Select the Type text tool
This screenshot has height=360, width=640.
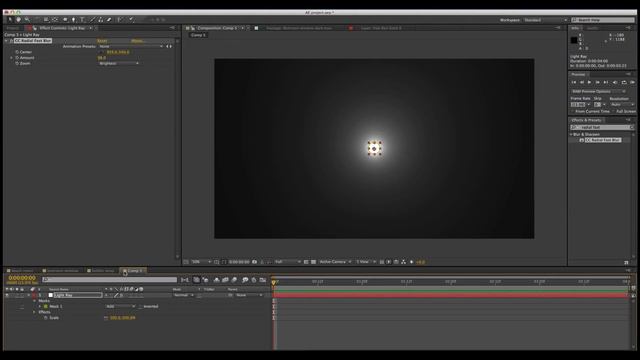pyautogui.click(x=82, y=20)
